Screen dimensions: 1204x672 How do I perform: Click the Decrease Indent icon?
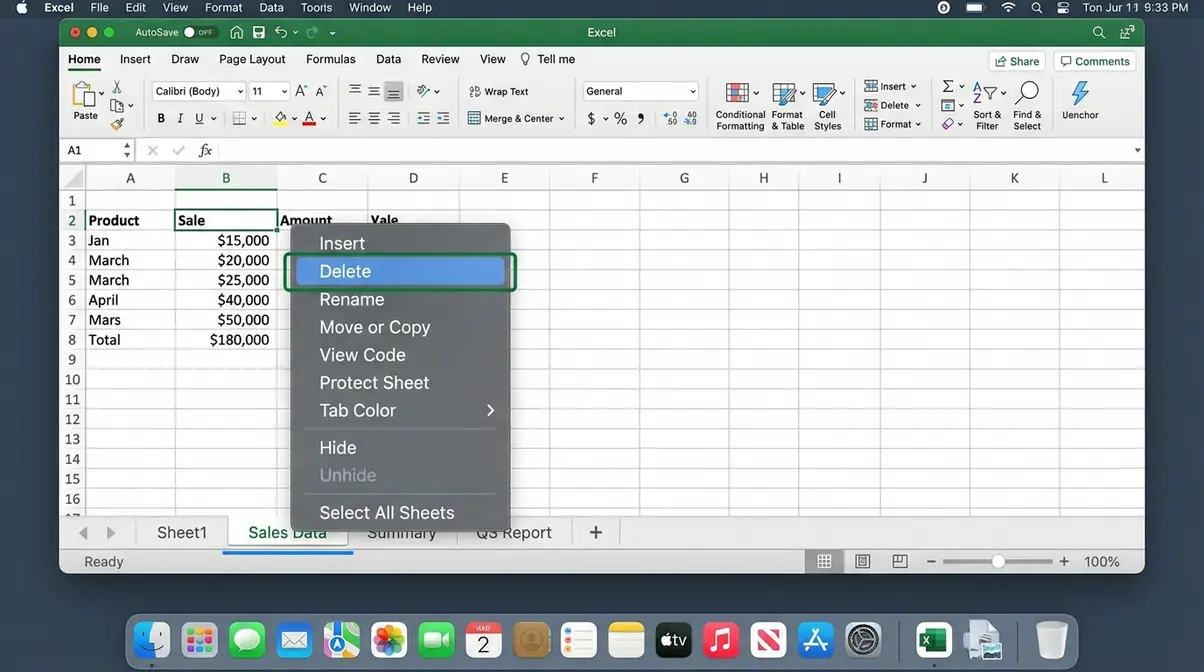click(424, 118)
